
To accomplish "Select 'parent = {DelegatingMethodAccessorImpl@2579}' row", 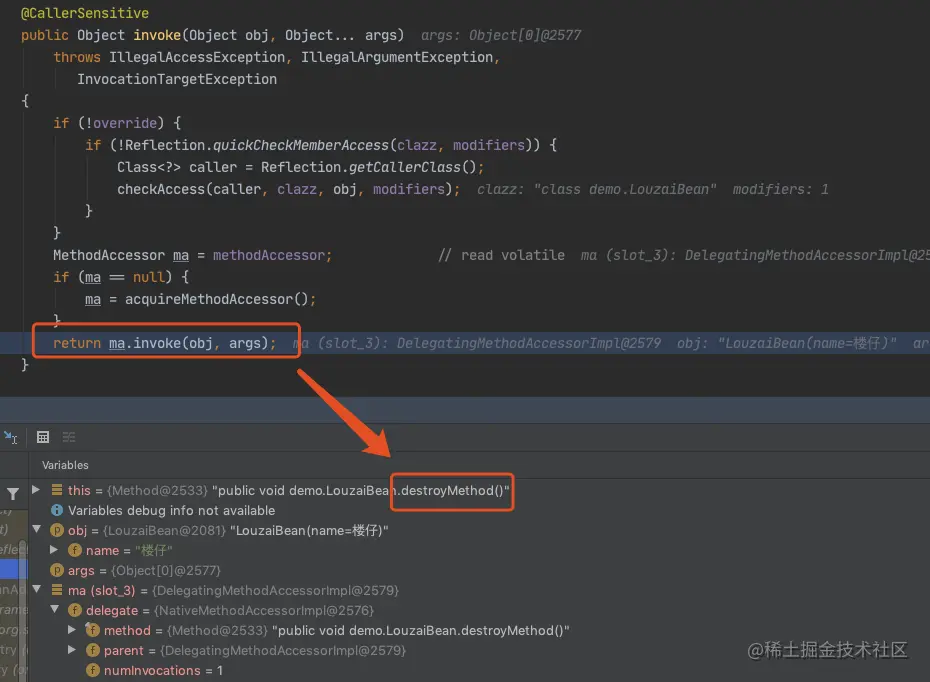I will [x=479, y=651].
